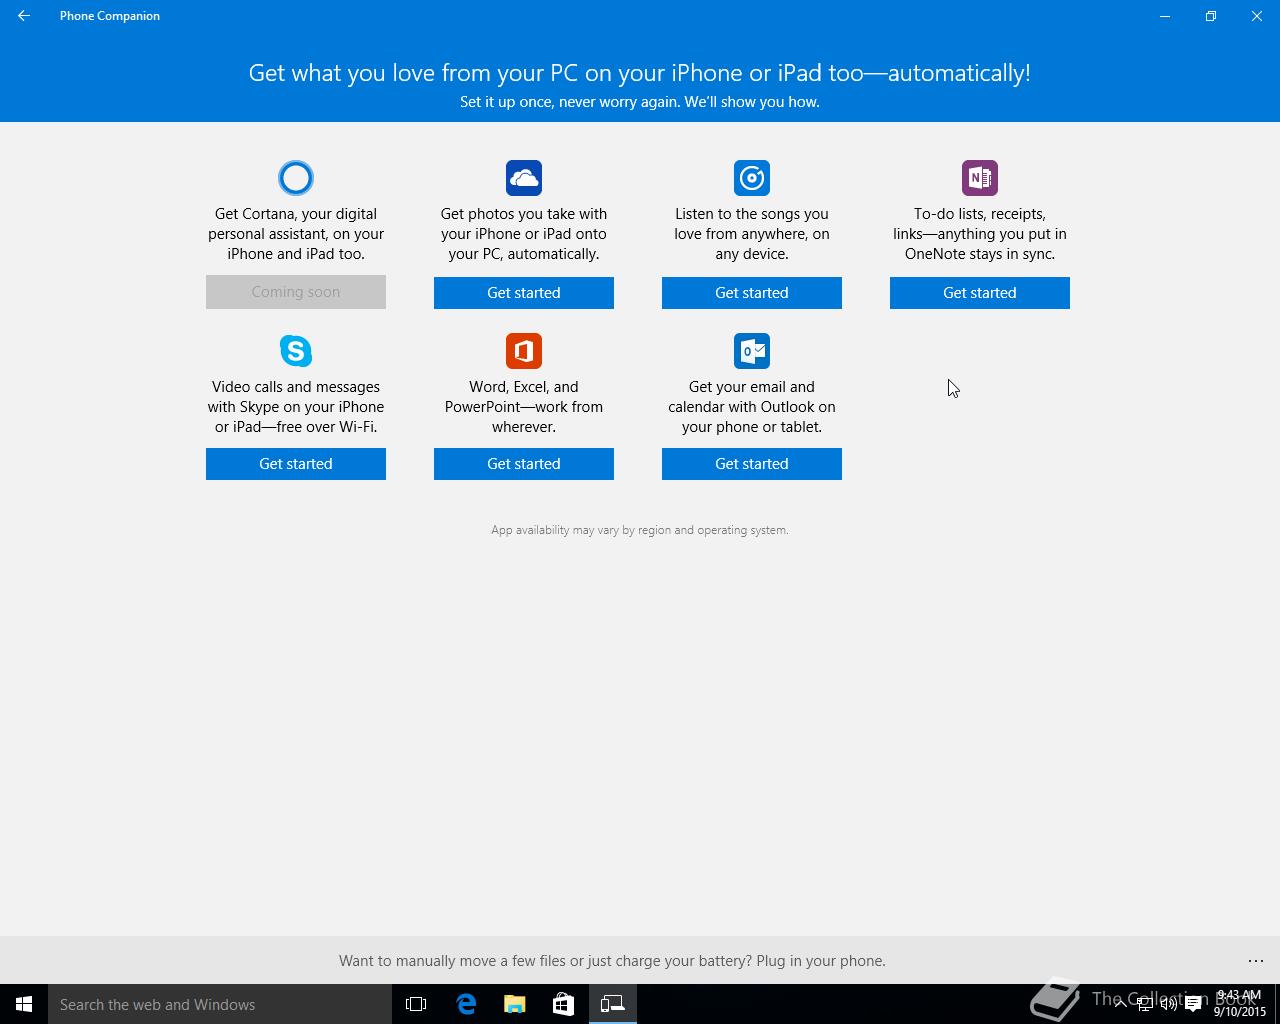This screenshot has width=1280, height=1024.
Task: Open the Action Center notifications icon
Action: 1193,1004
